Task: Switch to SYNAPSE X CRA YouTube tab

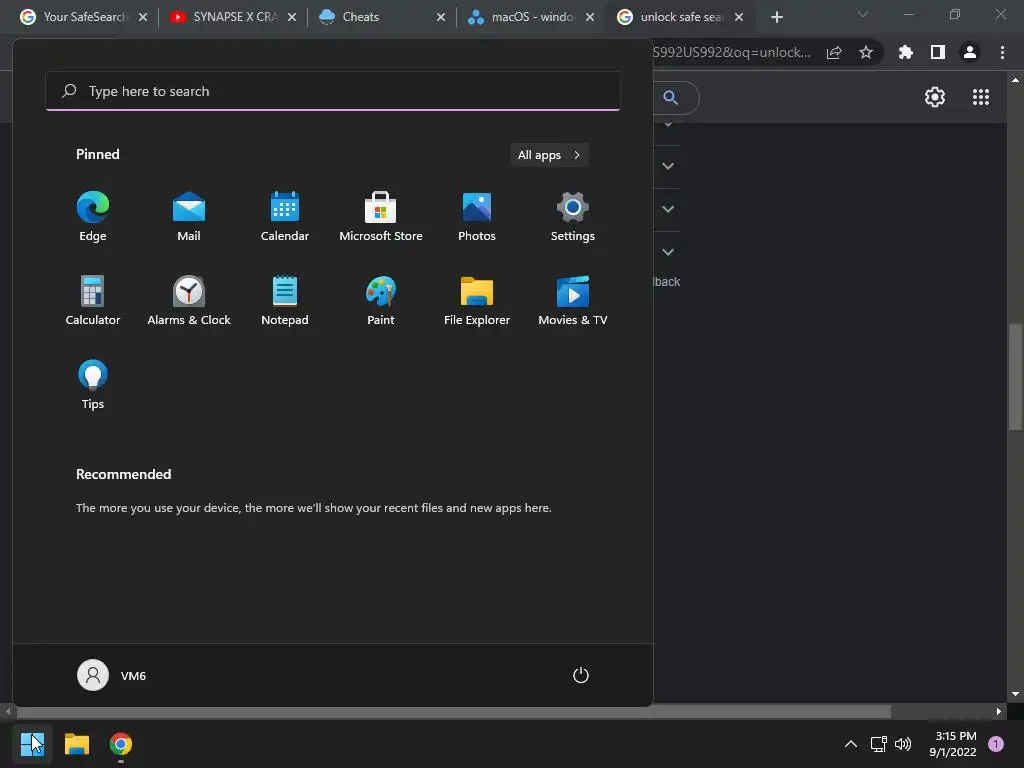Action: [234, 17]
